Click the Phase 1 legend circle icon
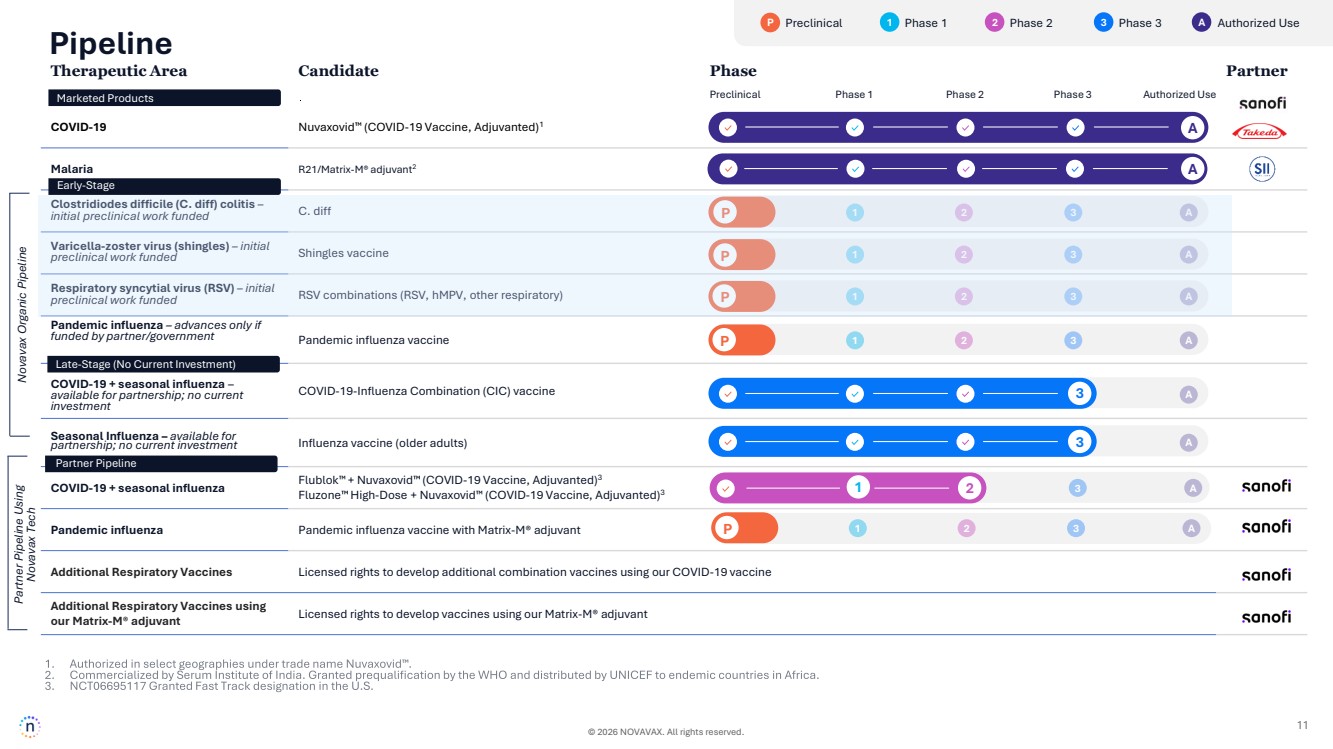1333x749 pixels. coord(889,23)
